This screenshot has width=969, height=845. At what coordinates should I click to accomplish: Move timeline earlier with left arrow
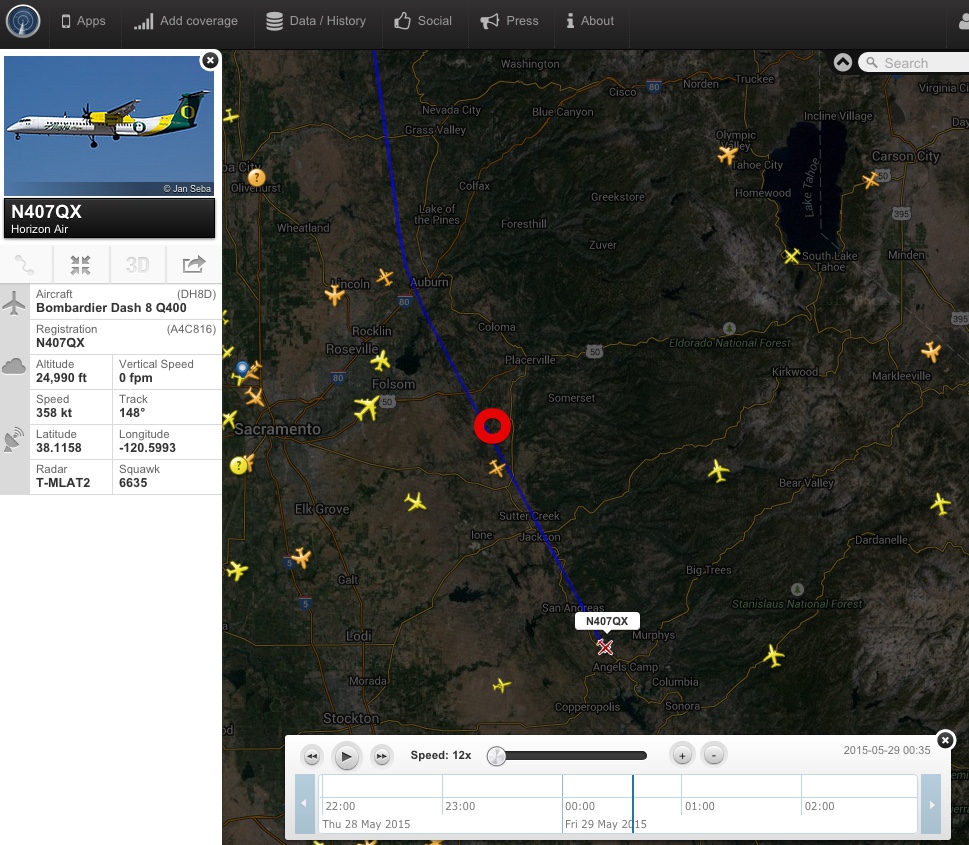coord(304,804)
